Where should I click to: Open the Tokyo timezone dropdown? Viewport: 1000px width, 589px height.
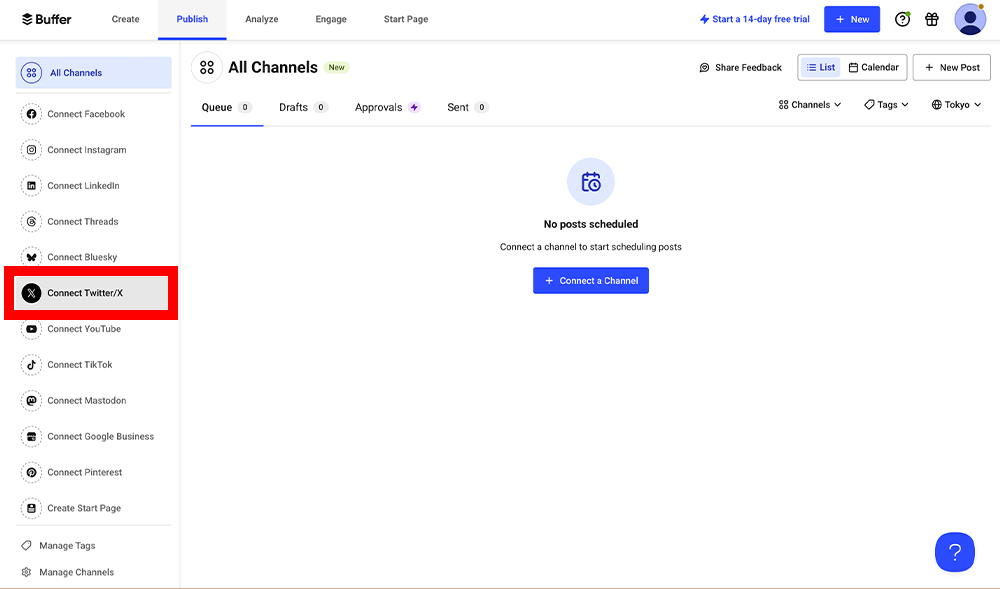[957, 105]
